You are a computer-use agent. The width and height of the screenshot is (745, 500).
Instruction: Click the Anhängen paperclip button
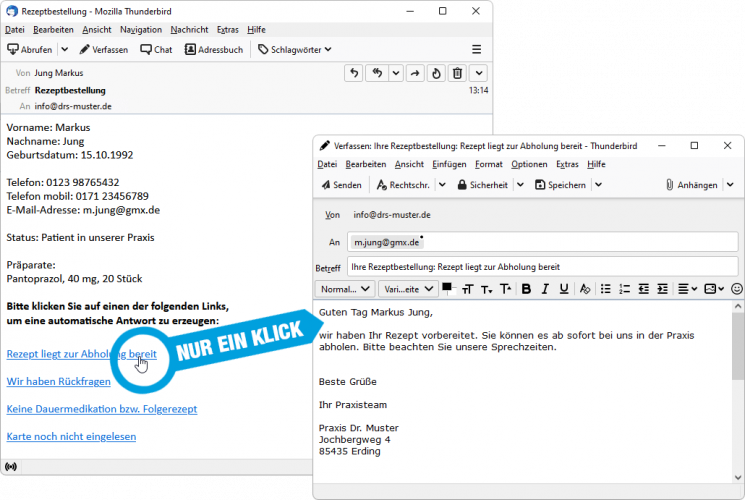[x=691, y=185]
